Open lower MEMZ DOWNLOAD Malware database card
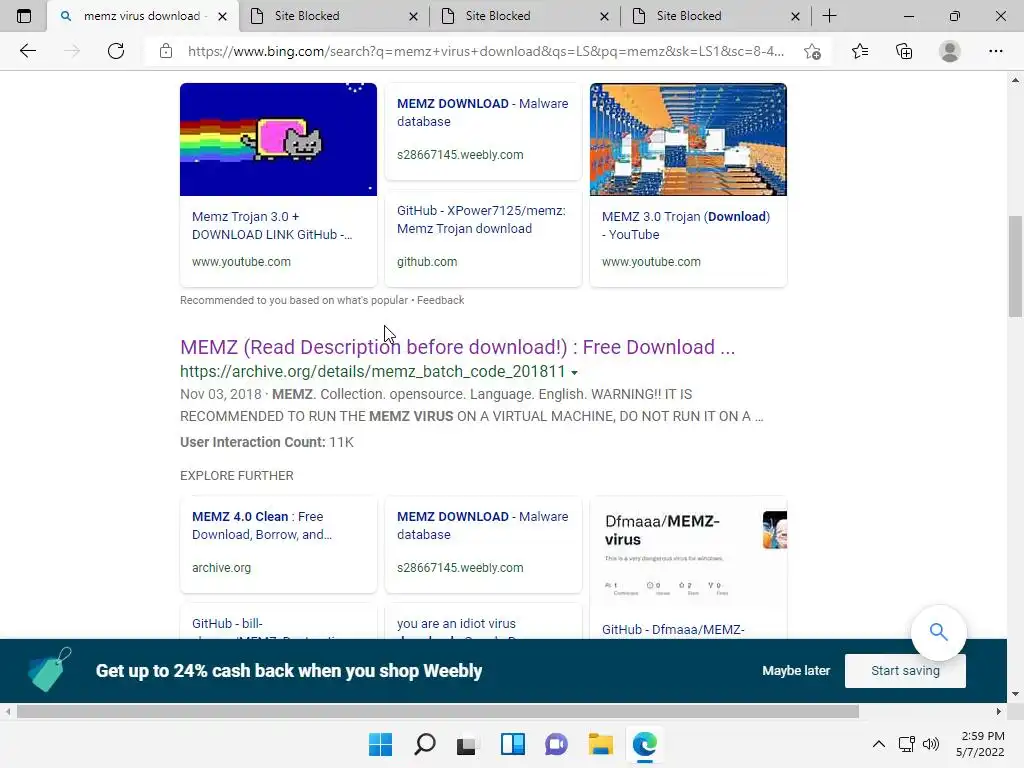This screenshot has height=768, width=1024. pos(483,544)
